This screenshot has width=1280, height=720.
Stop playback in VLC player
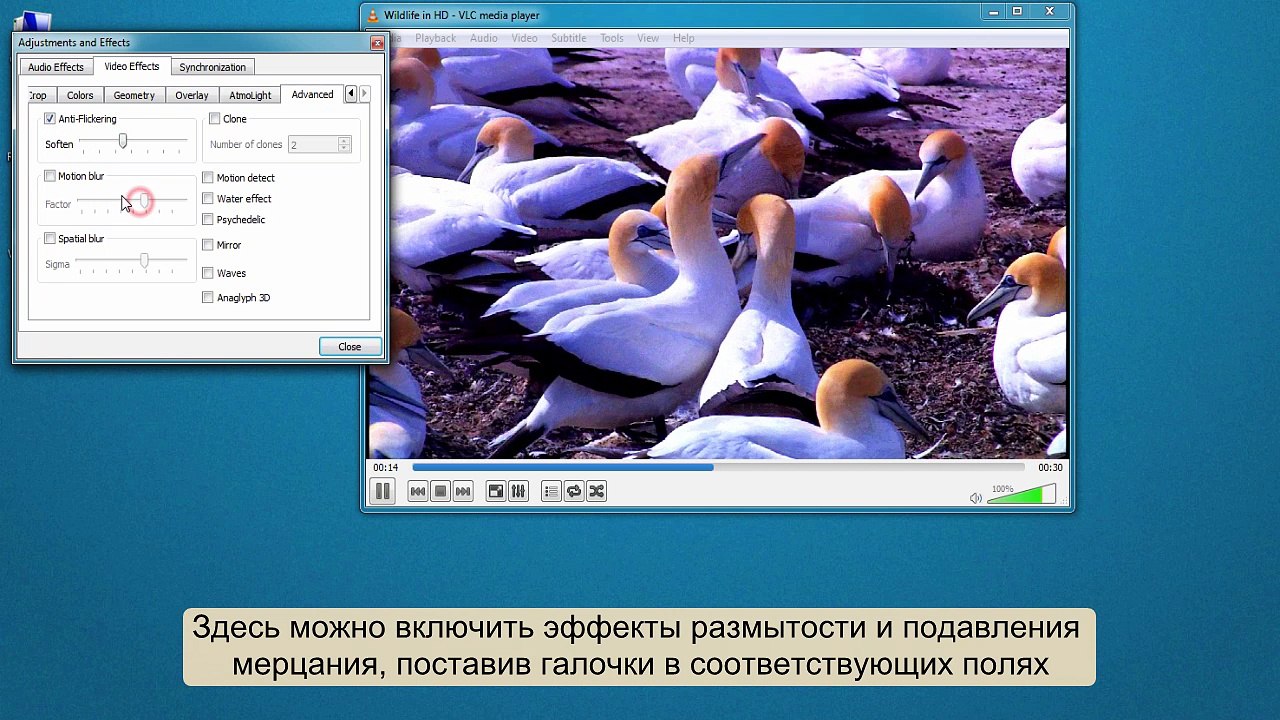click(440, 491)
